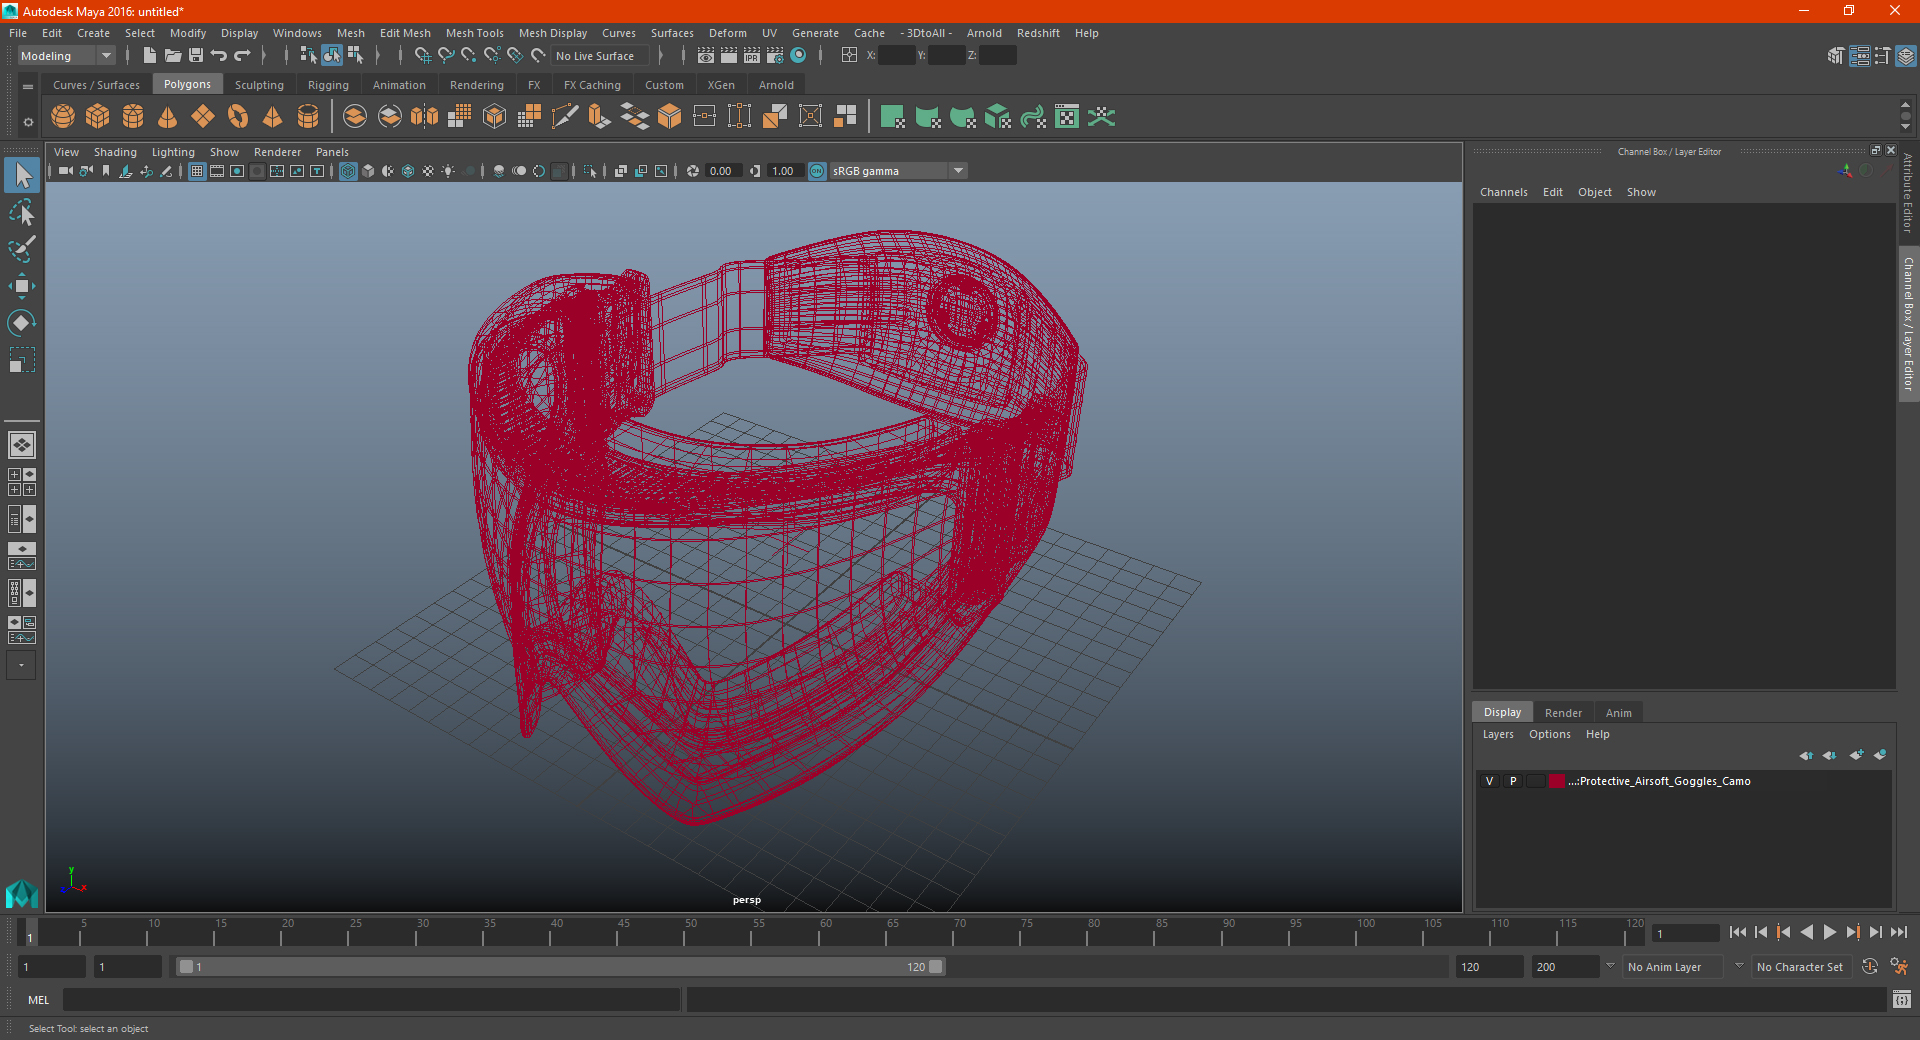Open the Channels menu in Channel Box

[x=1503, y=192]
